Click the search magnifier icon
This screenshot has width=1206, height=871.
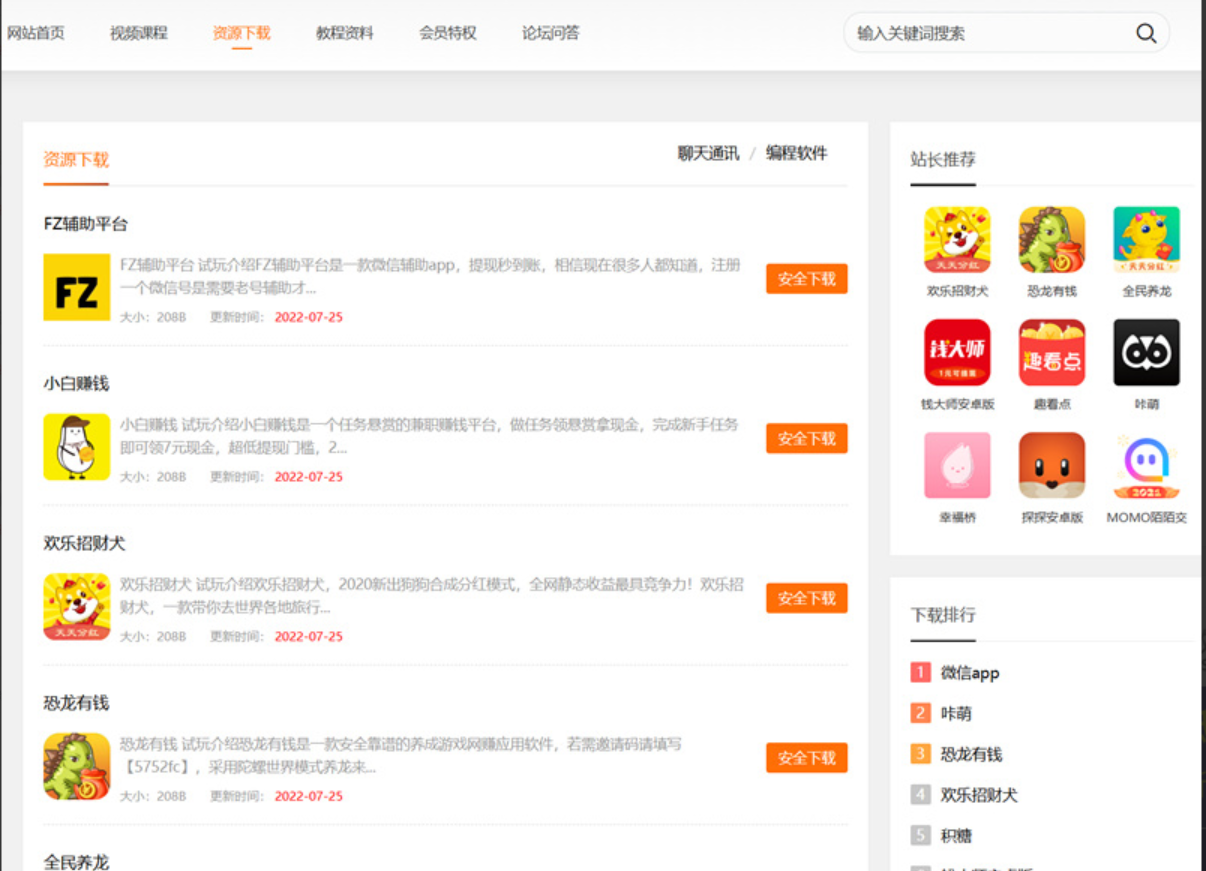click(x=1146, y=33)
